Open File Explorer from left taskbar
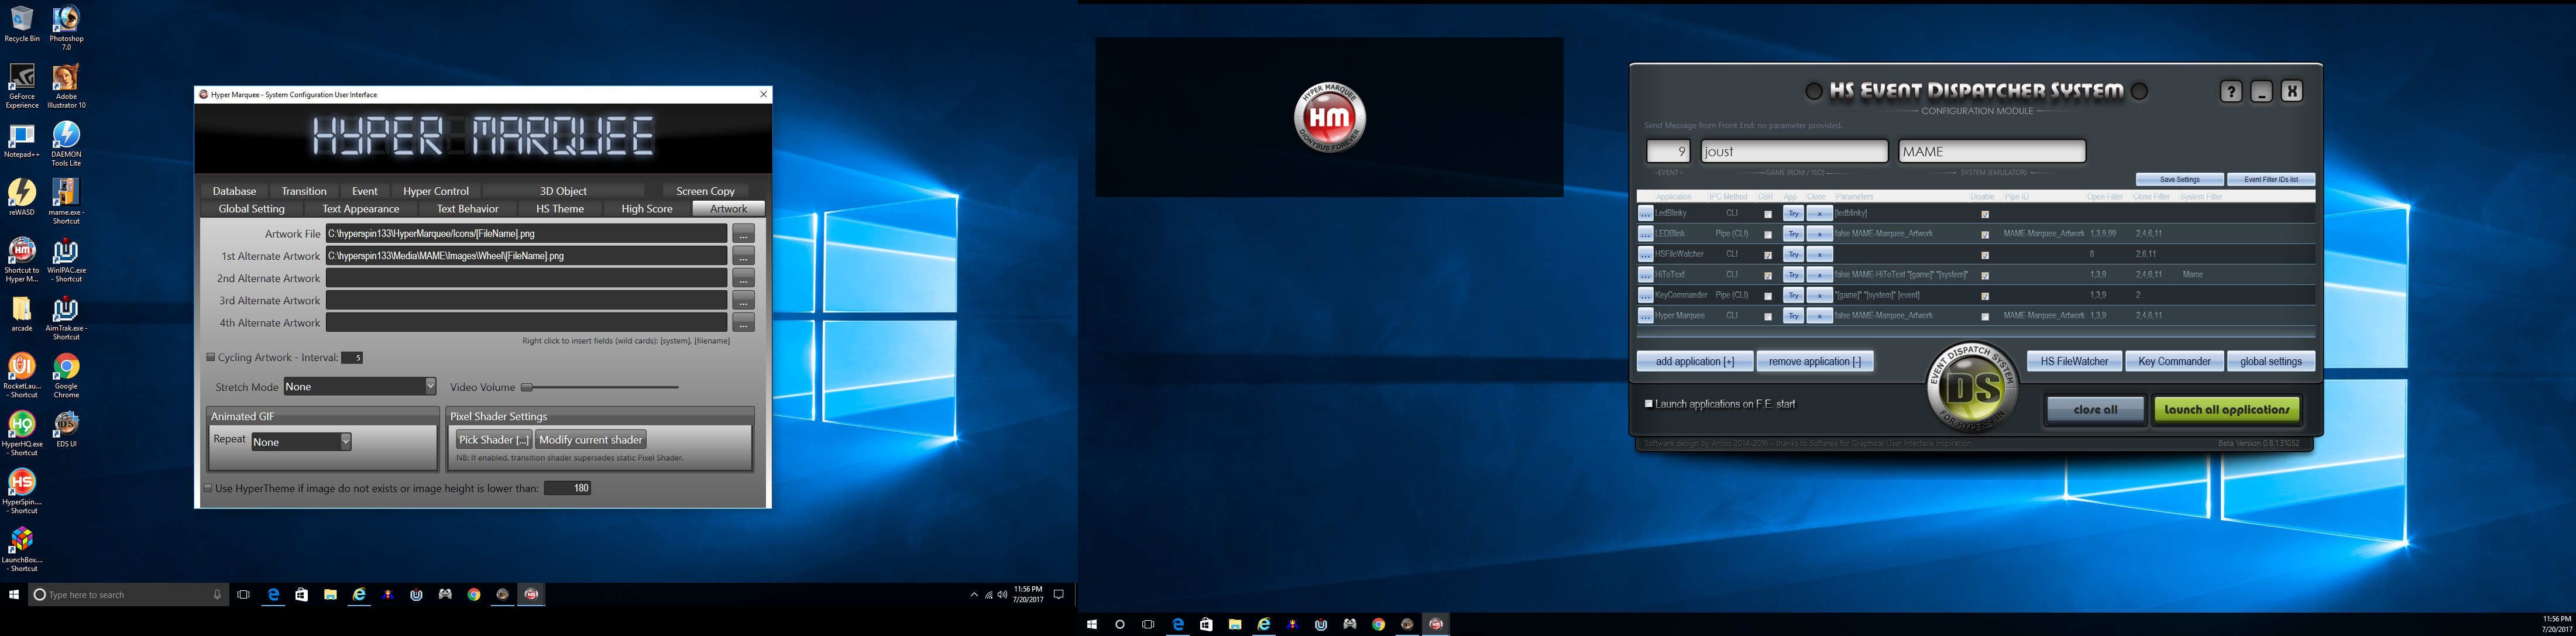 tap(330, 595)
